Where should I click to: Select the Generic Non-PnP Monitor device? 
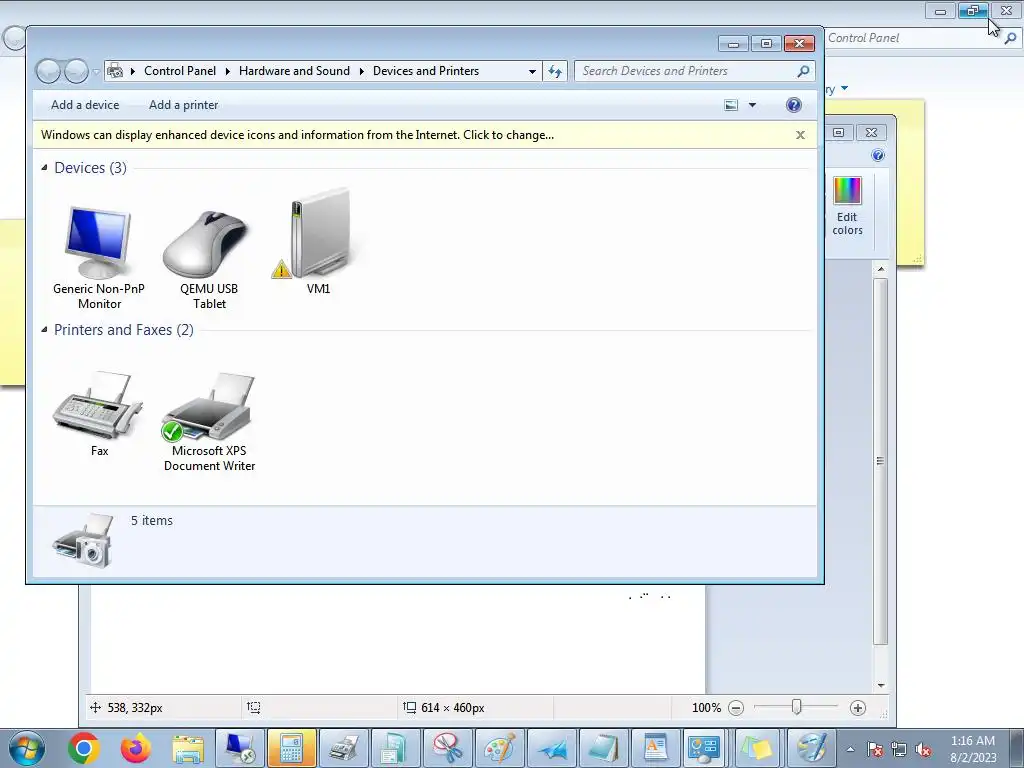(x=99, y=258)
